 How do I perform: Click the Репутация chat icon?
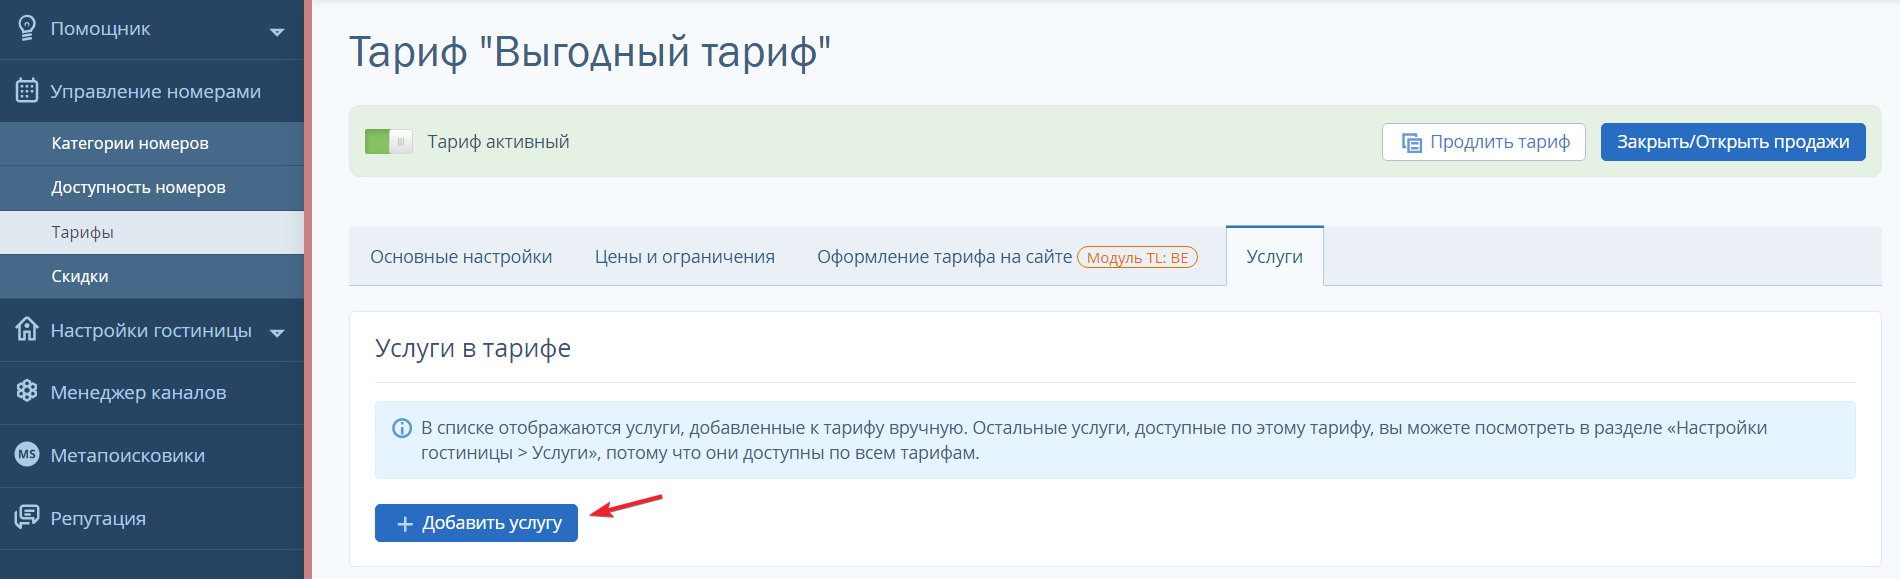27,517
